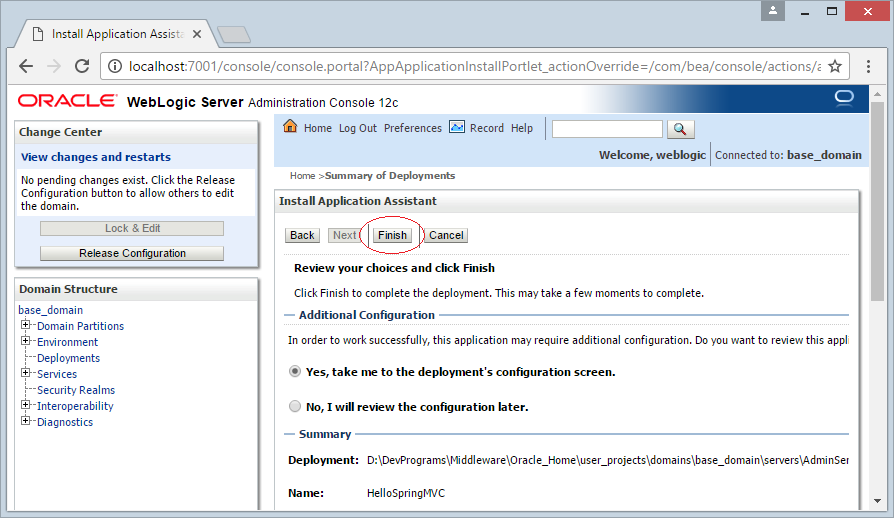Expand Interoperability tree node
The width and height of the screenshot is (894, 518).
pos(25,405)
